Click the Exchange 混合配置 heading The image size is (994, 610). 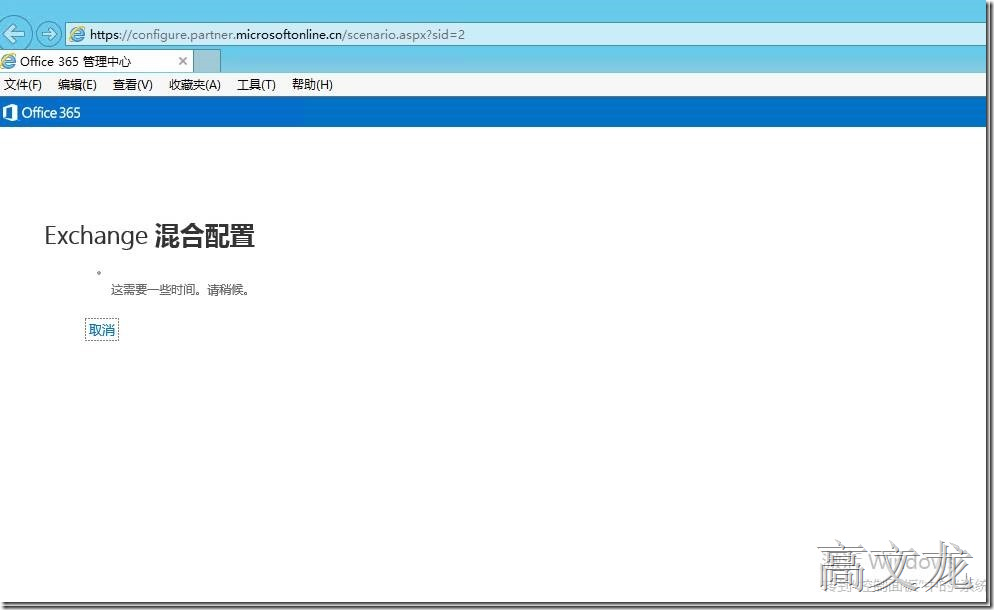(150, 236)
